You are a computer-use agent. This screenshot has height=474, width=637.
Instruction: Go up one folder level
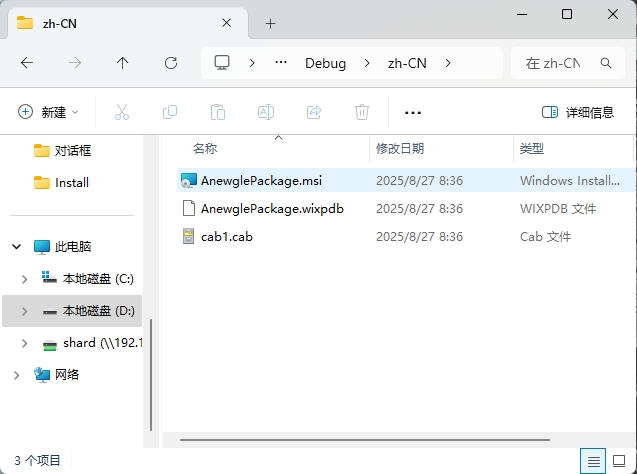[x=123, y=63]
